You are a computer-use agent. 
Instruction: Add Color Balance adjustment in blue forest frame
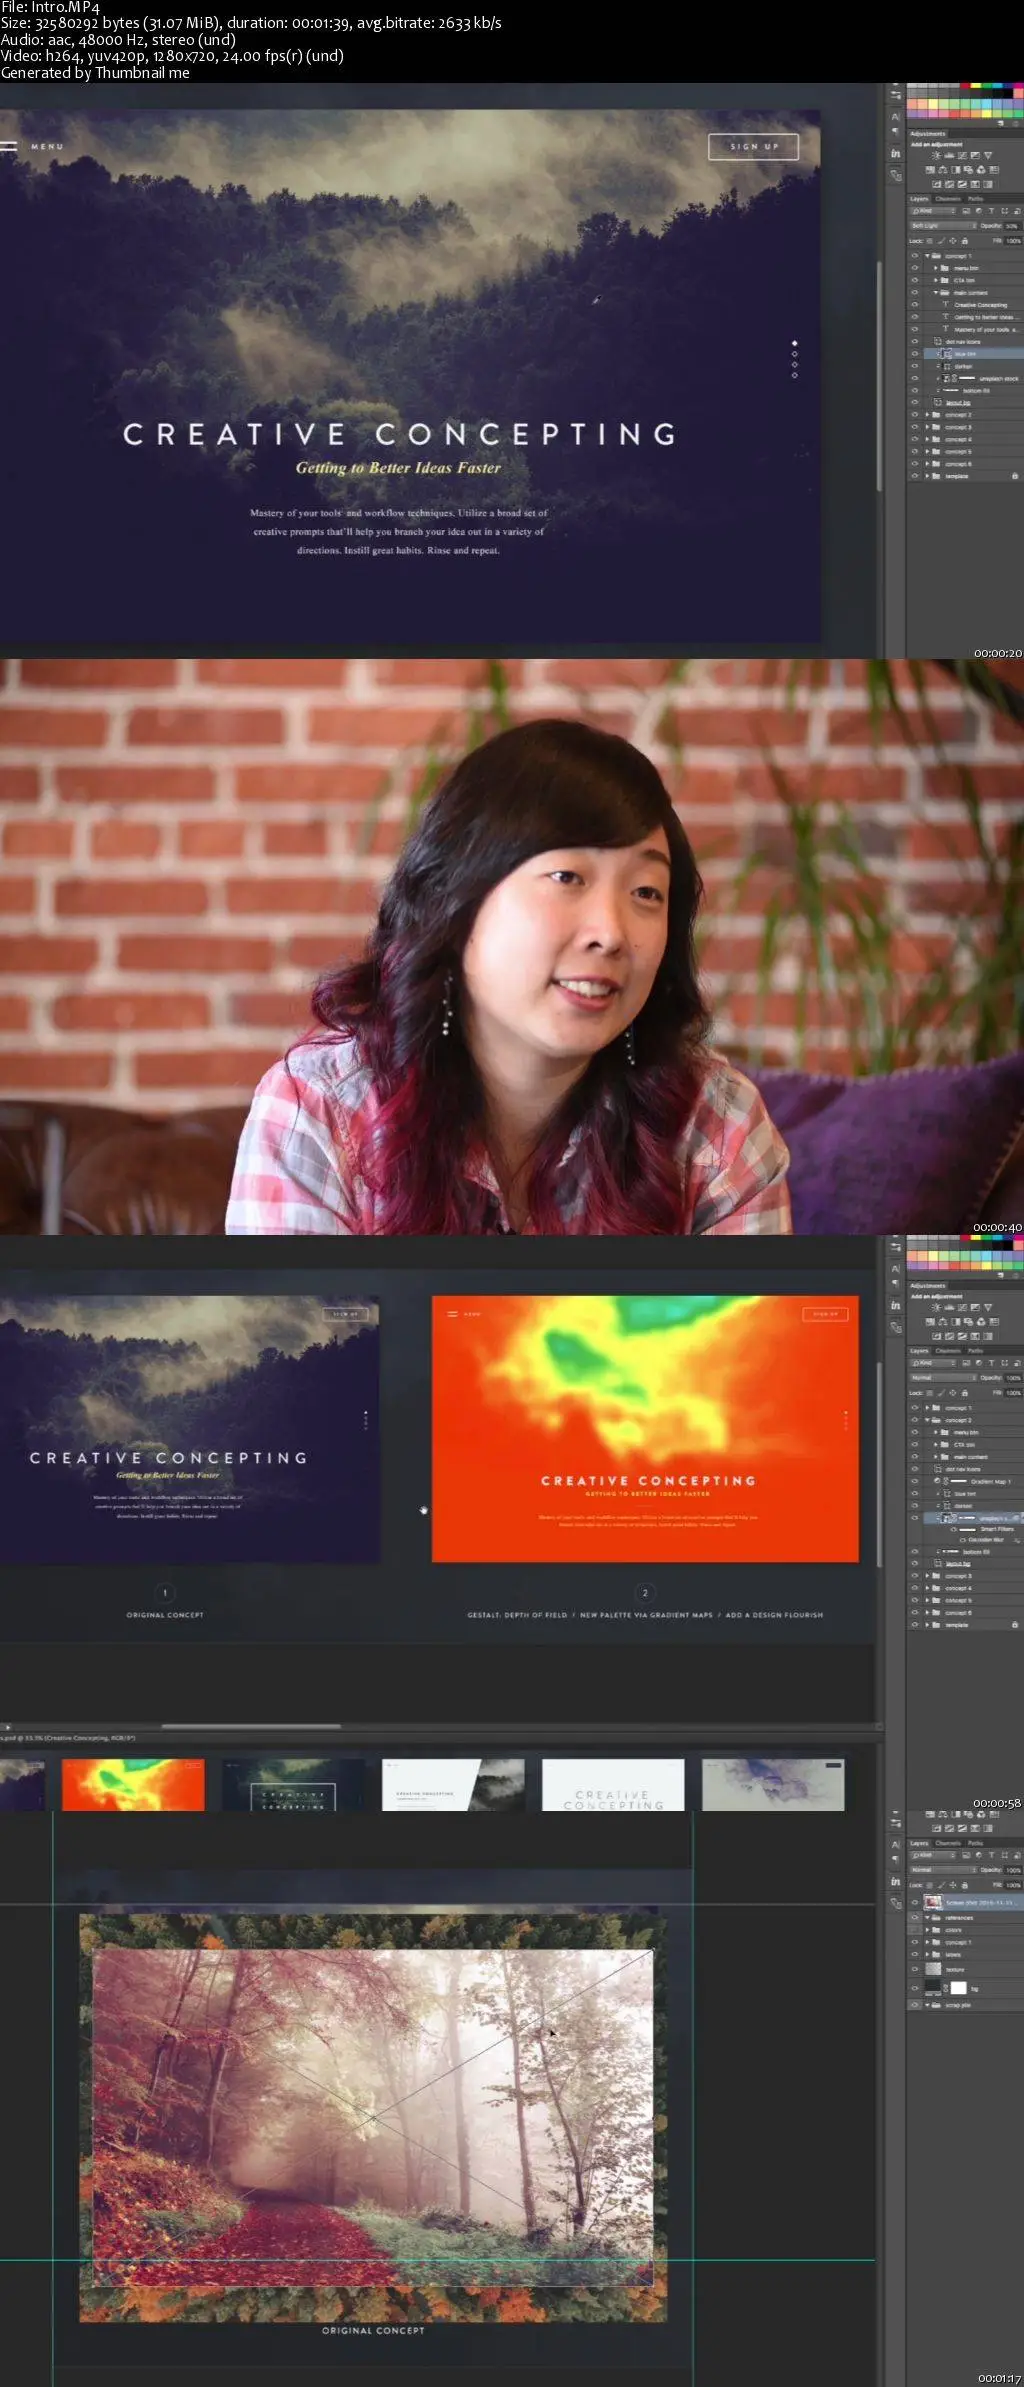click(943, 170)
